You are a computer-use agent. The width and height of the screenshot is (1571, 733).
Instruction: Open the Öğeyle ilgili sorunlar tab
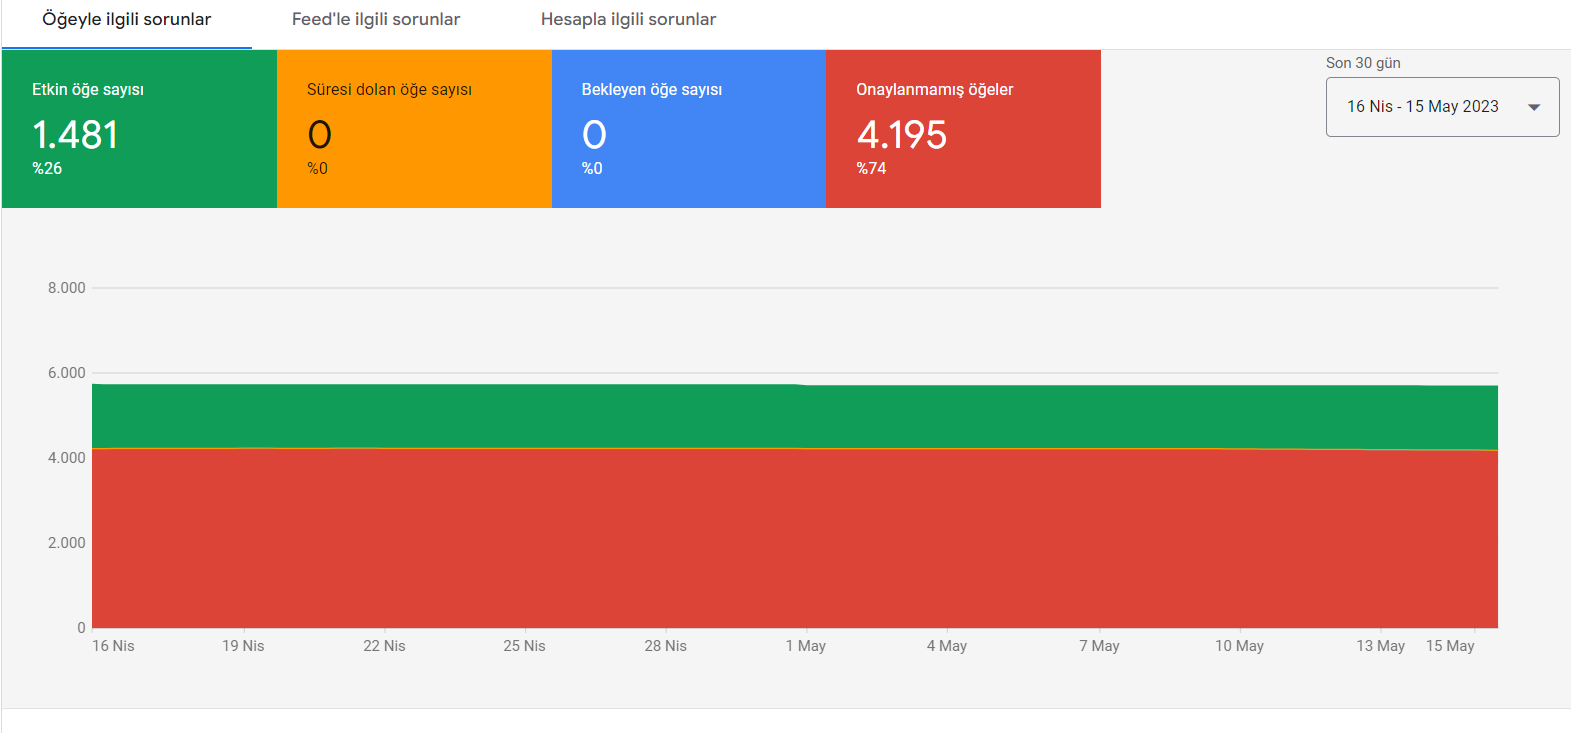coord(127,19)
